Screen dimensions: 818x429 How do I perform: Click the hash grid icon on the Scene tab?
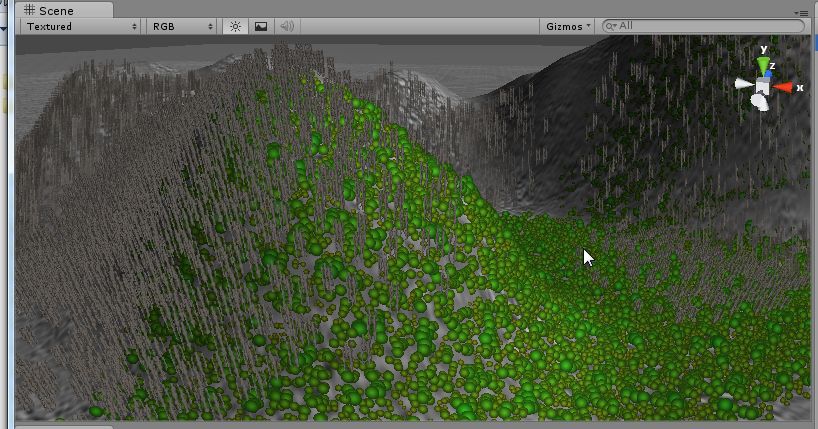pyautogui.click(x=29, y=10)
